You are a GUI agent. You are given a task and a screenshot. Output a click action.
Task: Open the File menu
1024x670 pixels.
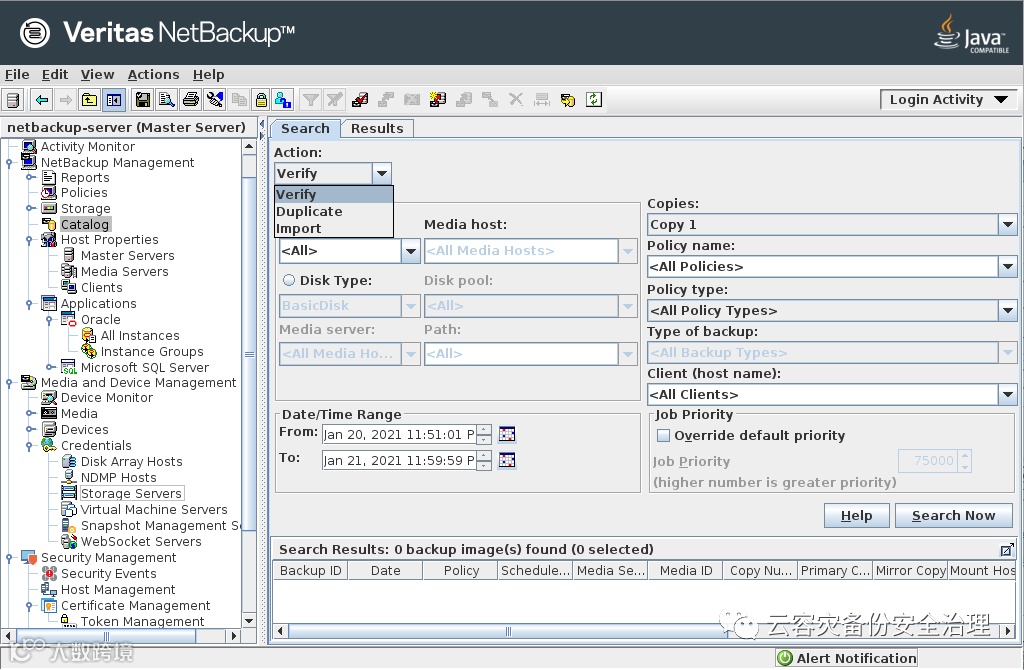pyautogui.click(x=17, y=74)
